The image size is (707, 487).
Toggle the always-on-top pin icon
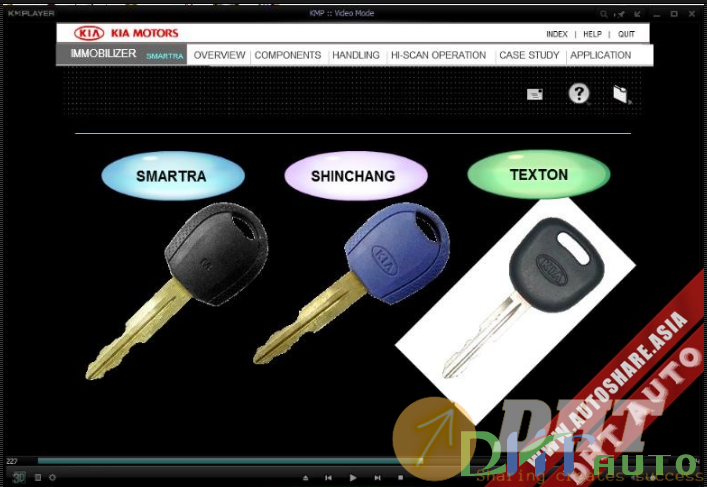pos(621,14)
